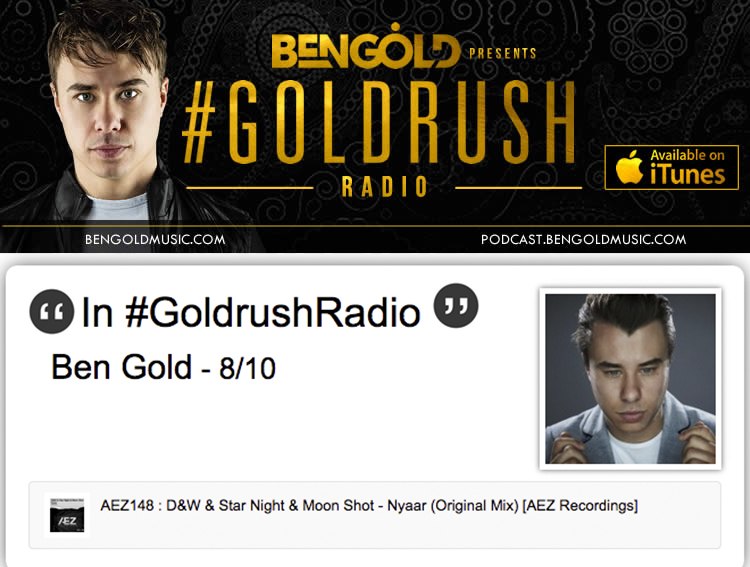Click the RADIO word under title
The image size is (750, 567).
[385, 187]
